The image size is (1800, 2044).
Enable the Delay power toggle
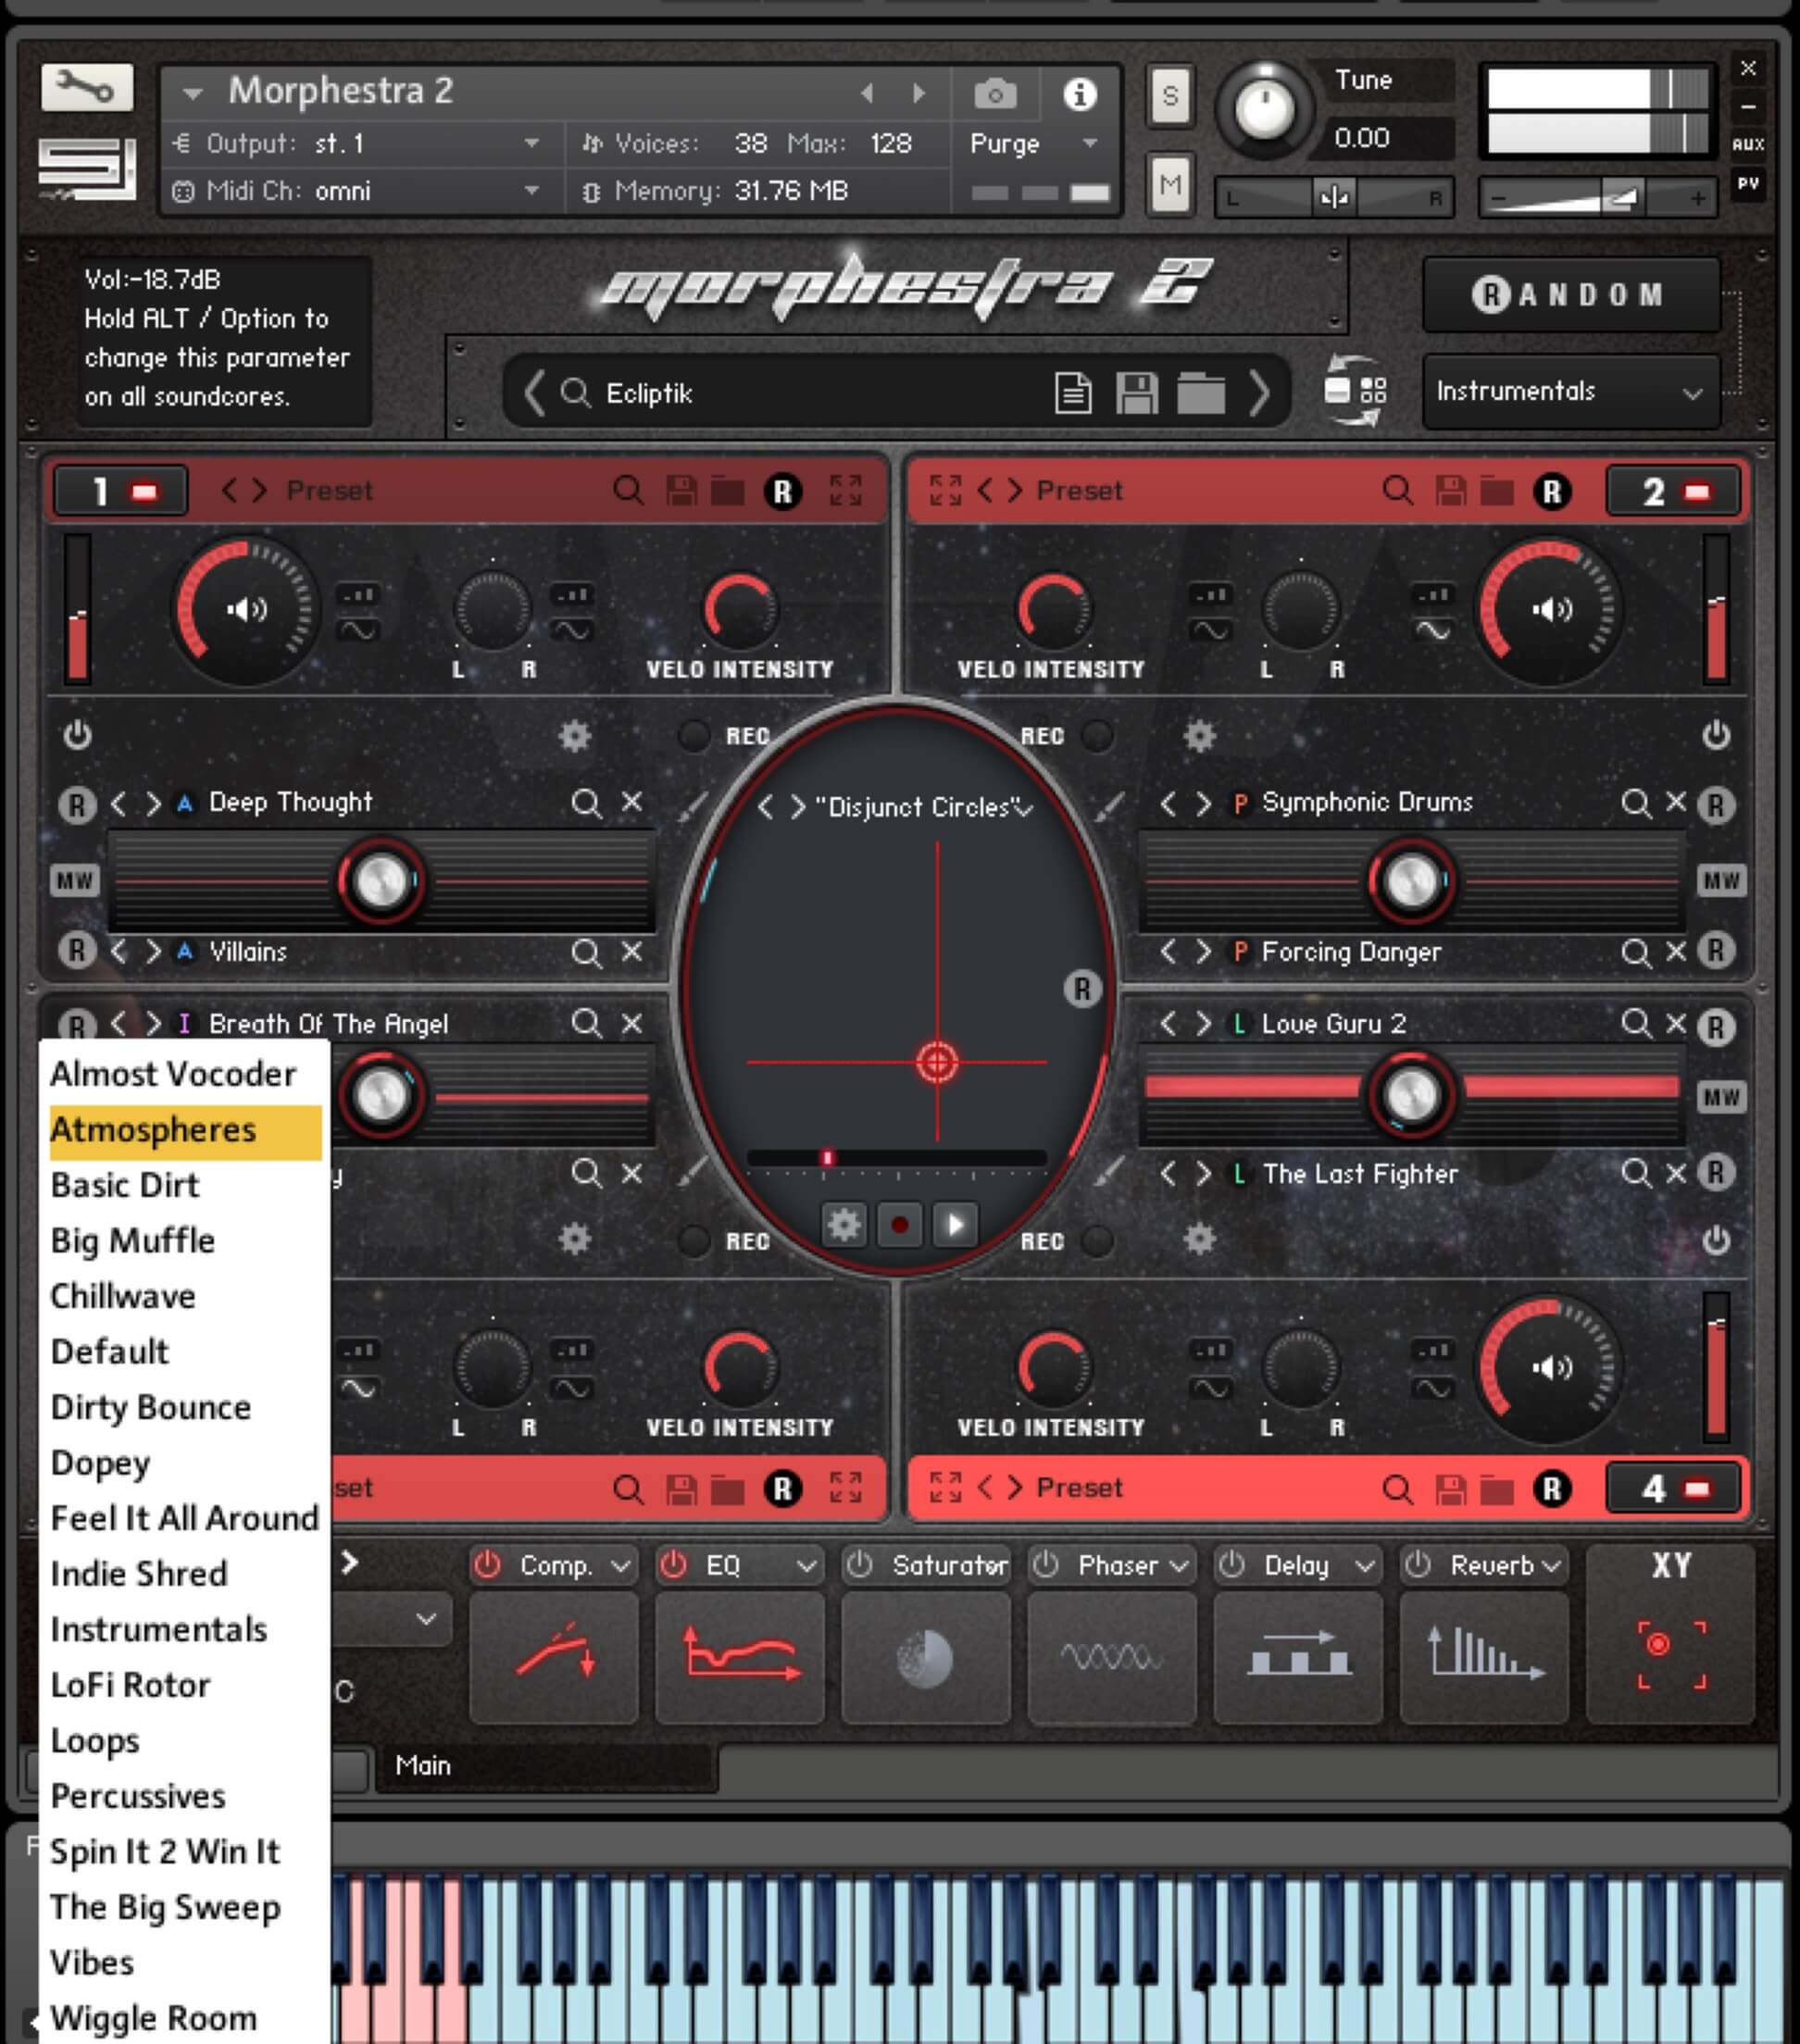[1231, 1565]
